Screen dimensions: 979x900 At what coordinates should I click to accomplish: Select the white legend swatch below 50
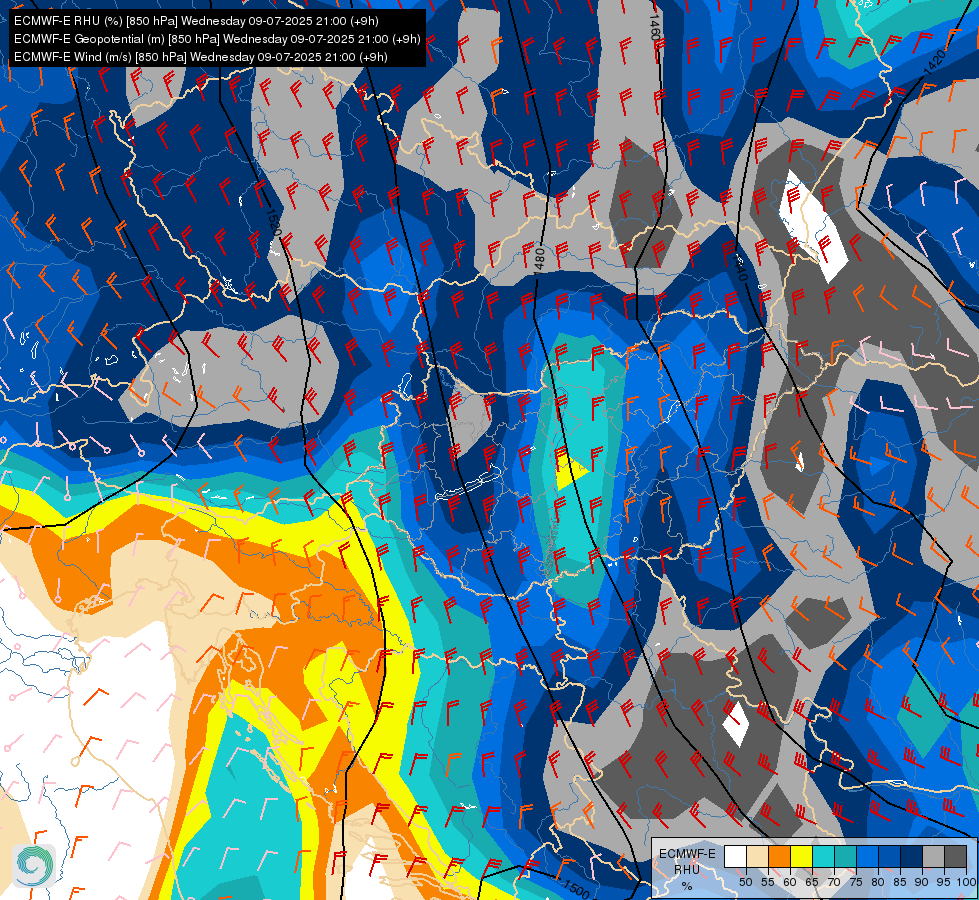pyautogui.click(x=735, y=856)
